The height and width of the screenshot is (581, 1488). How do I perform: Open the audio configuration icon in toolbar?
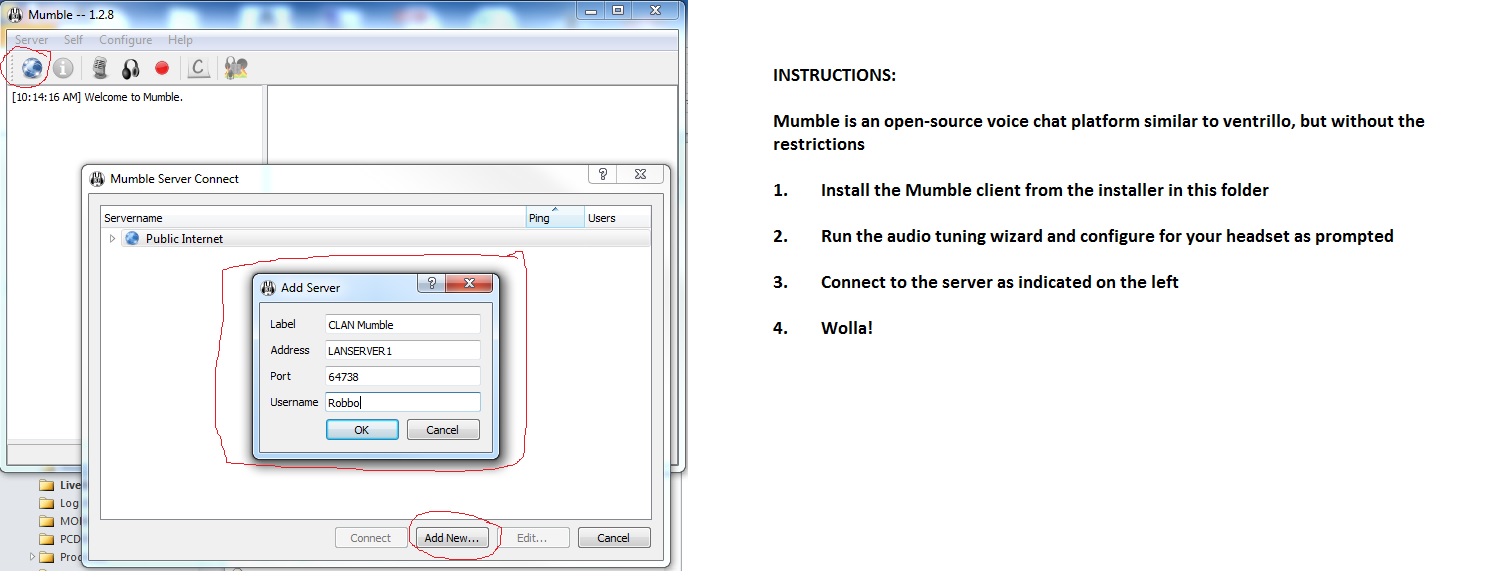coord(236,68)
